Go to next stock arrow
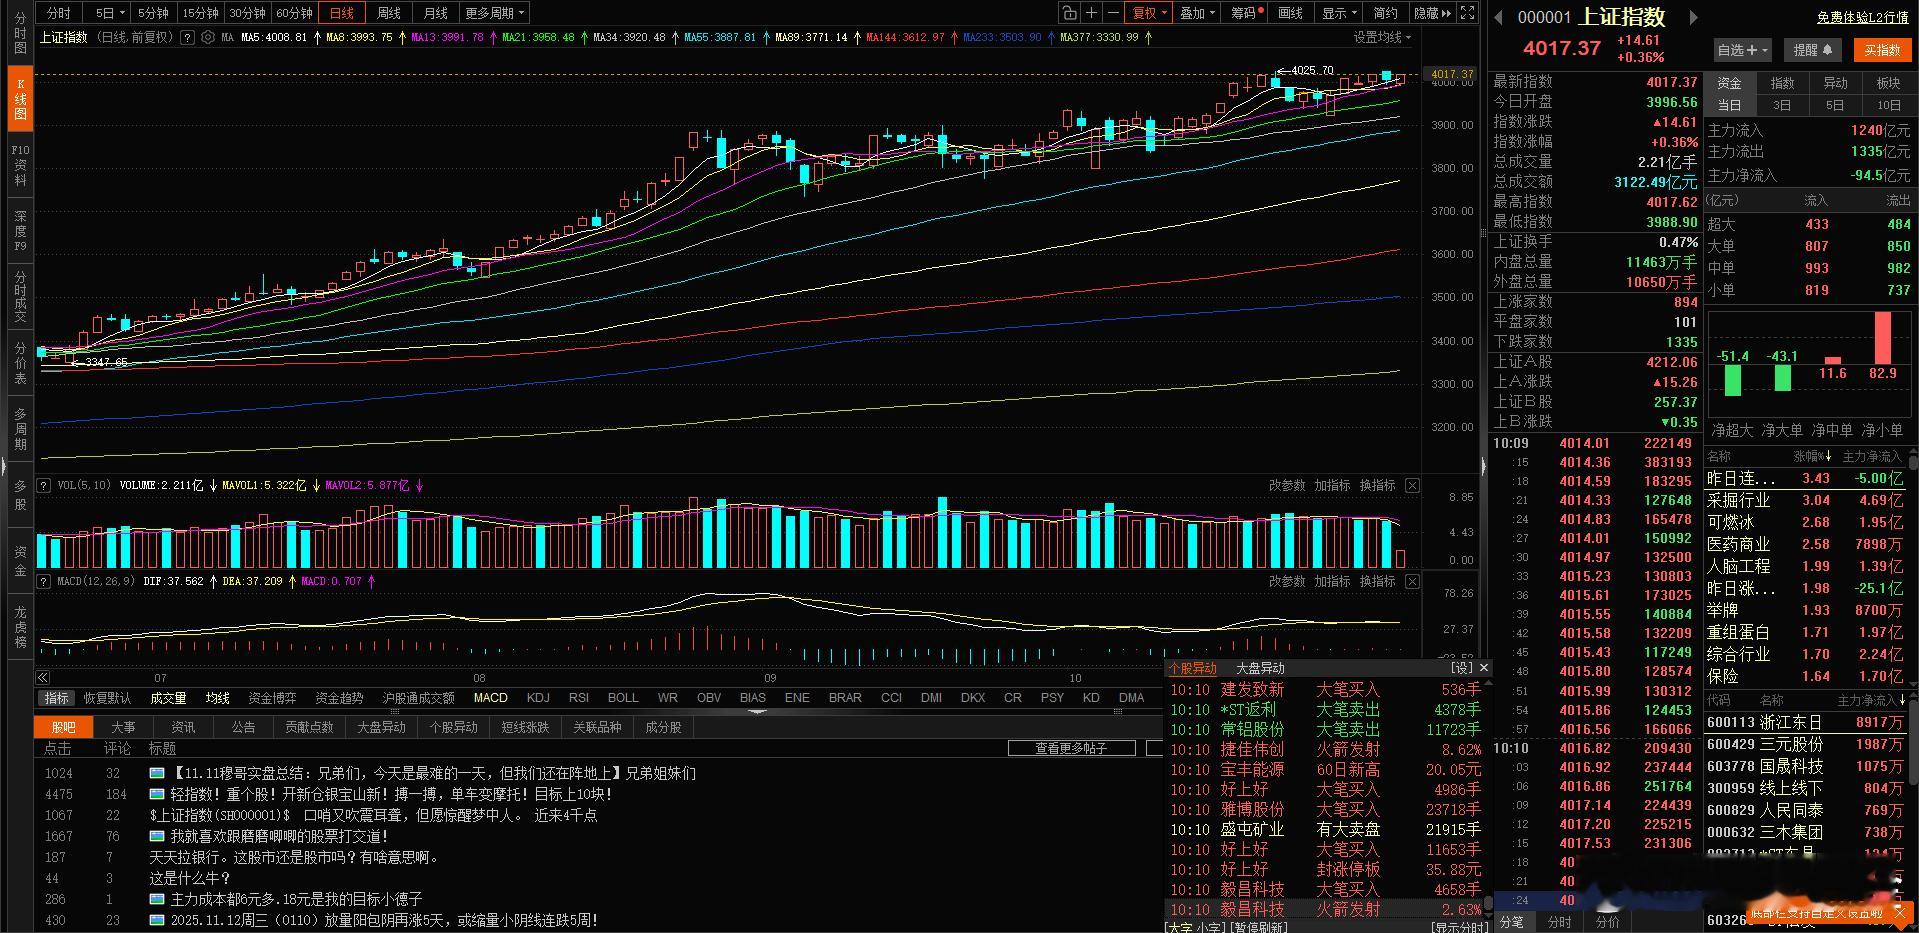 (x=1693, y=16)
